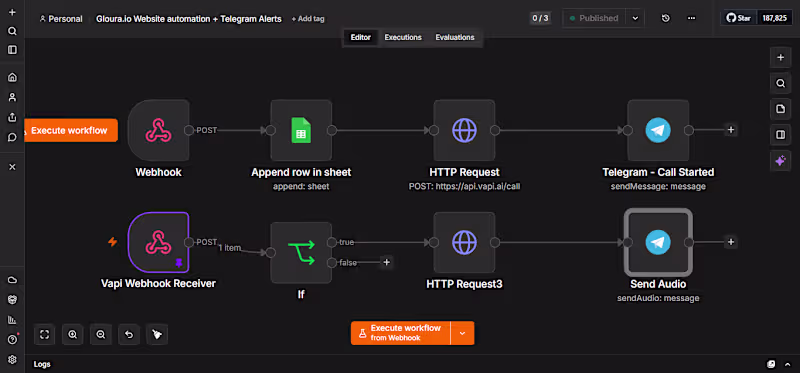Select the Telegram - Call Started node

[658, 130]
